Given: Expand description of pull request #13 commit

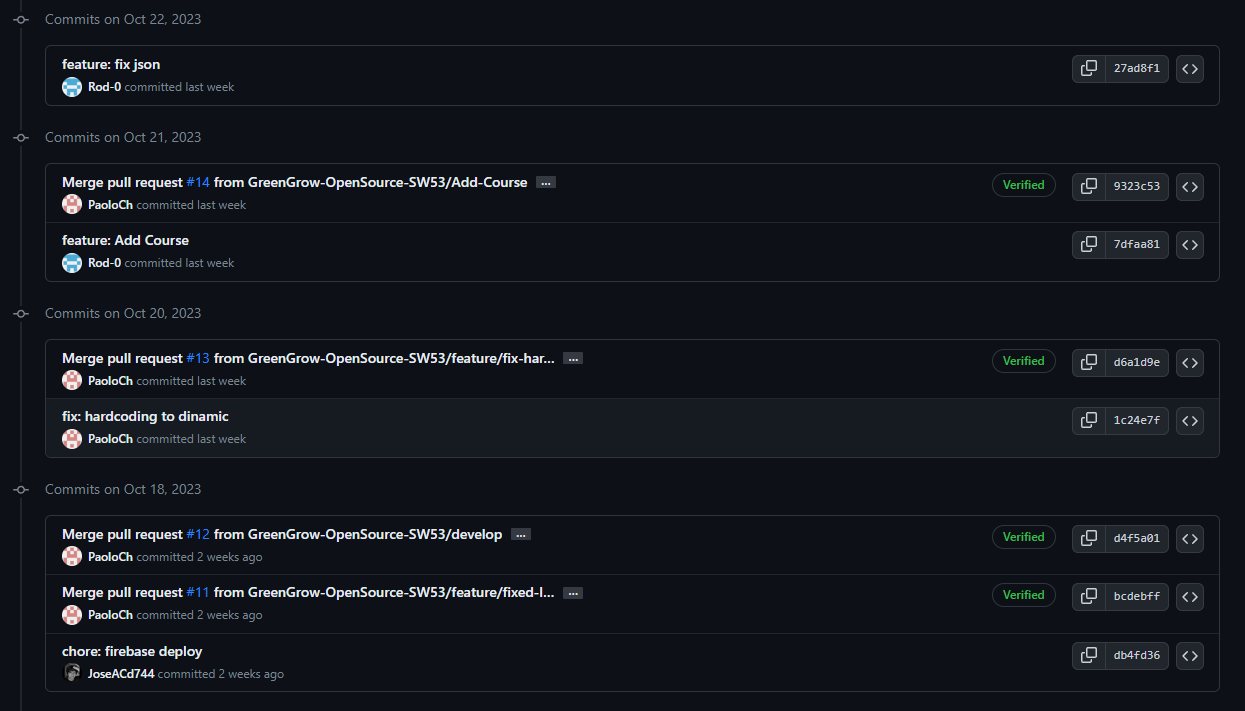Looking at the screenshot, I should click(573, 359).
